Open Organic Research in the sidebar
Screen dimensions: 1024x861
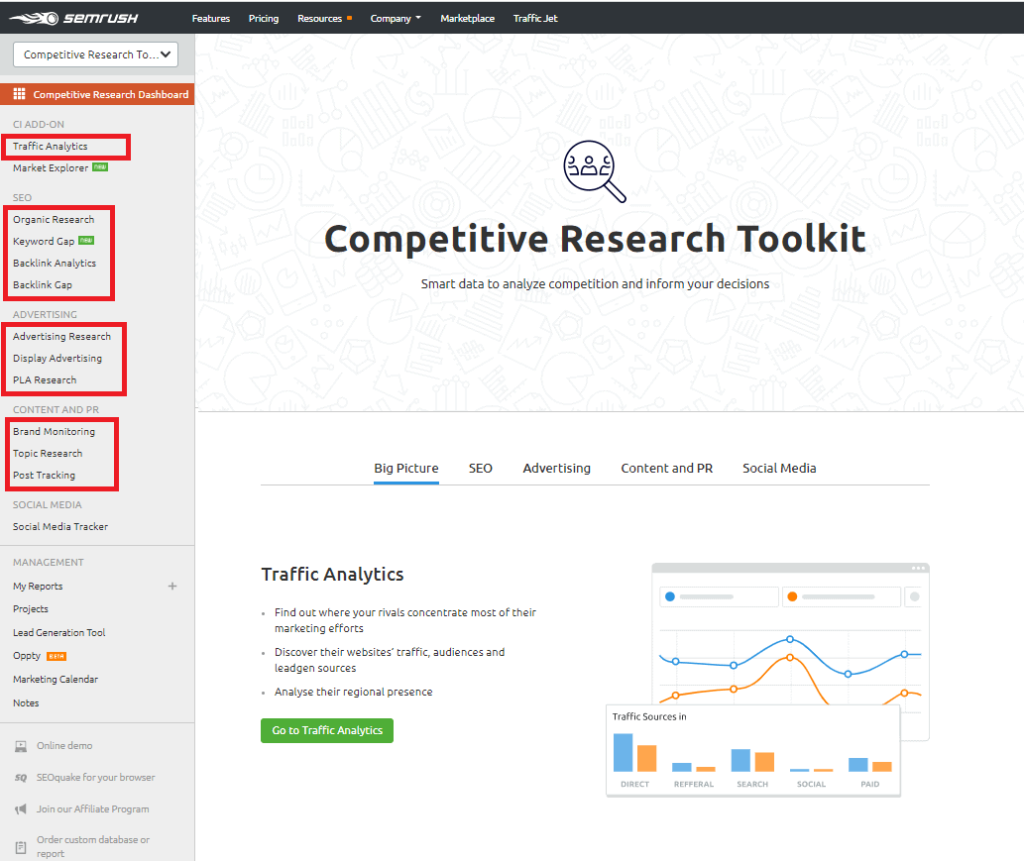54,219
